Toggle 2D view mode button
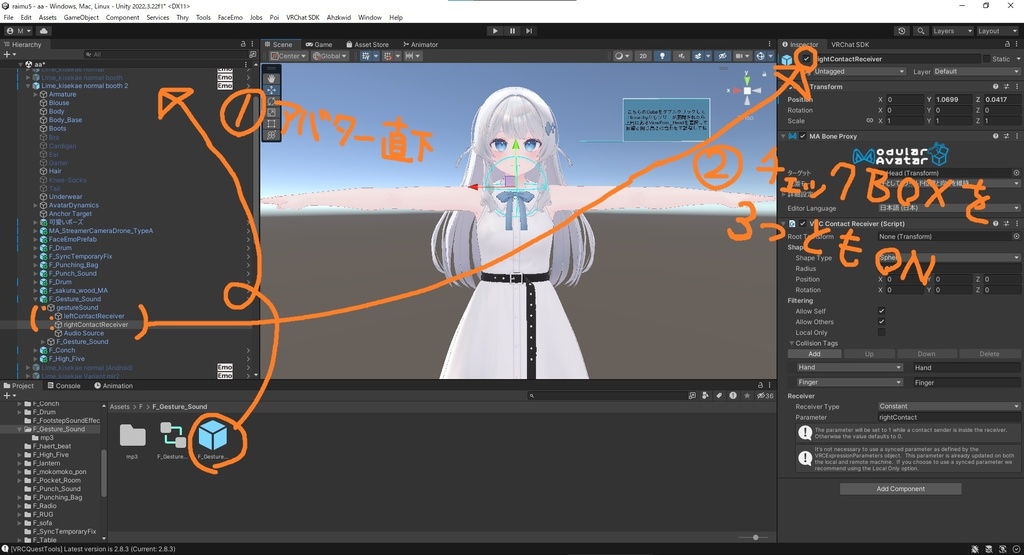Viewport: 1024px width, 555px height. tap(643, 56)
